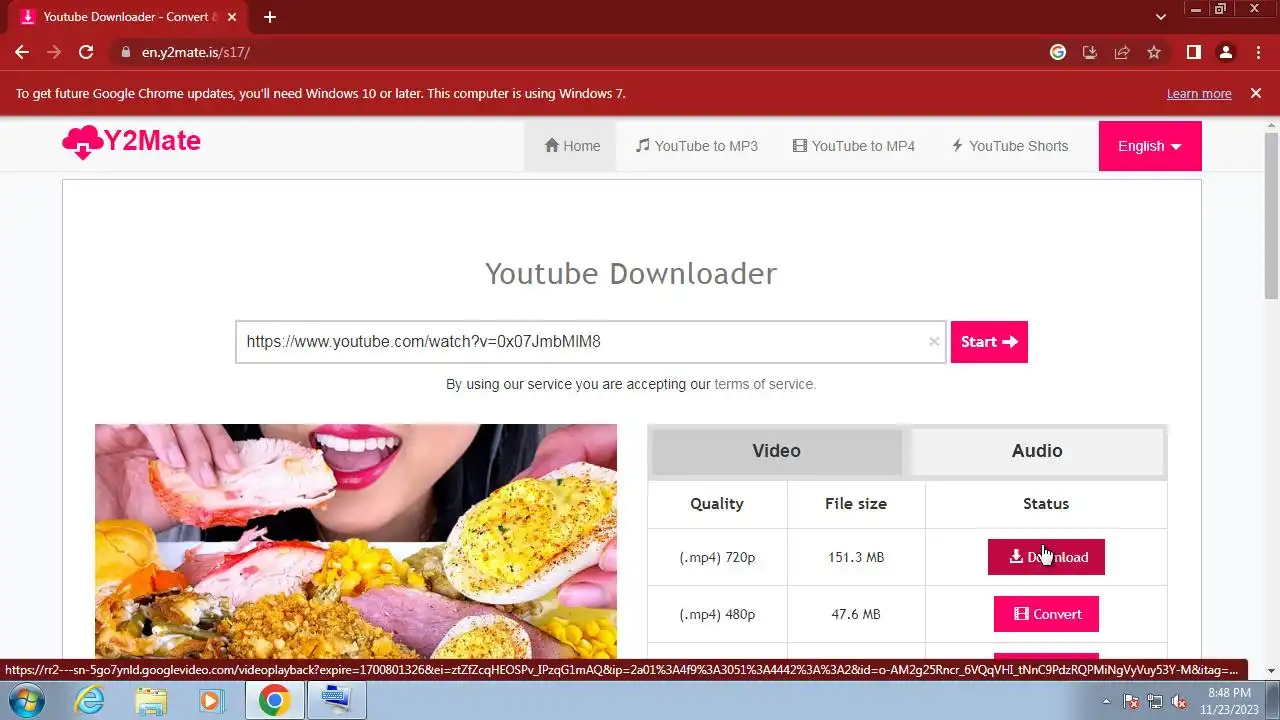View site info padlock icon
This screenshot has height=720, width=1280.
click(x=125, y=52)
